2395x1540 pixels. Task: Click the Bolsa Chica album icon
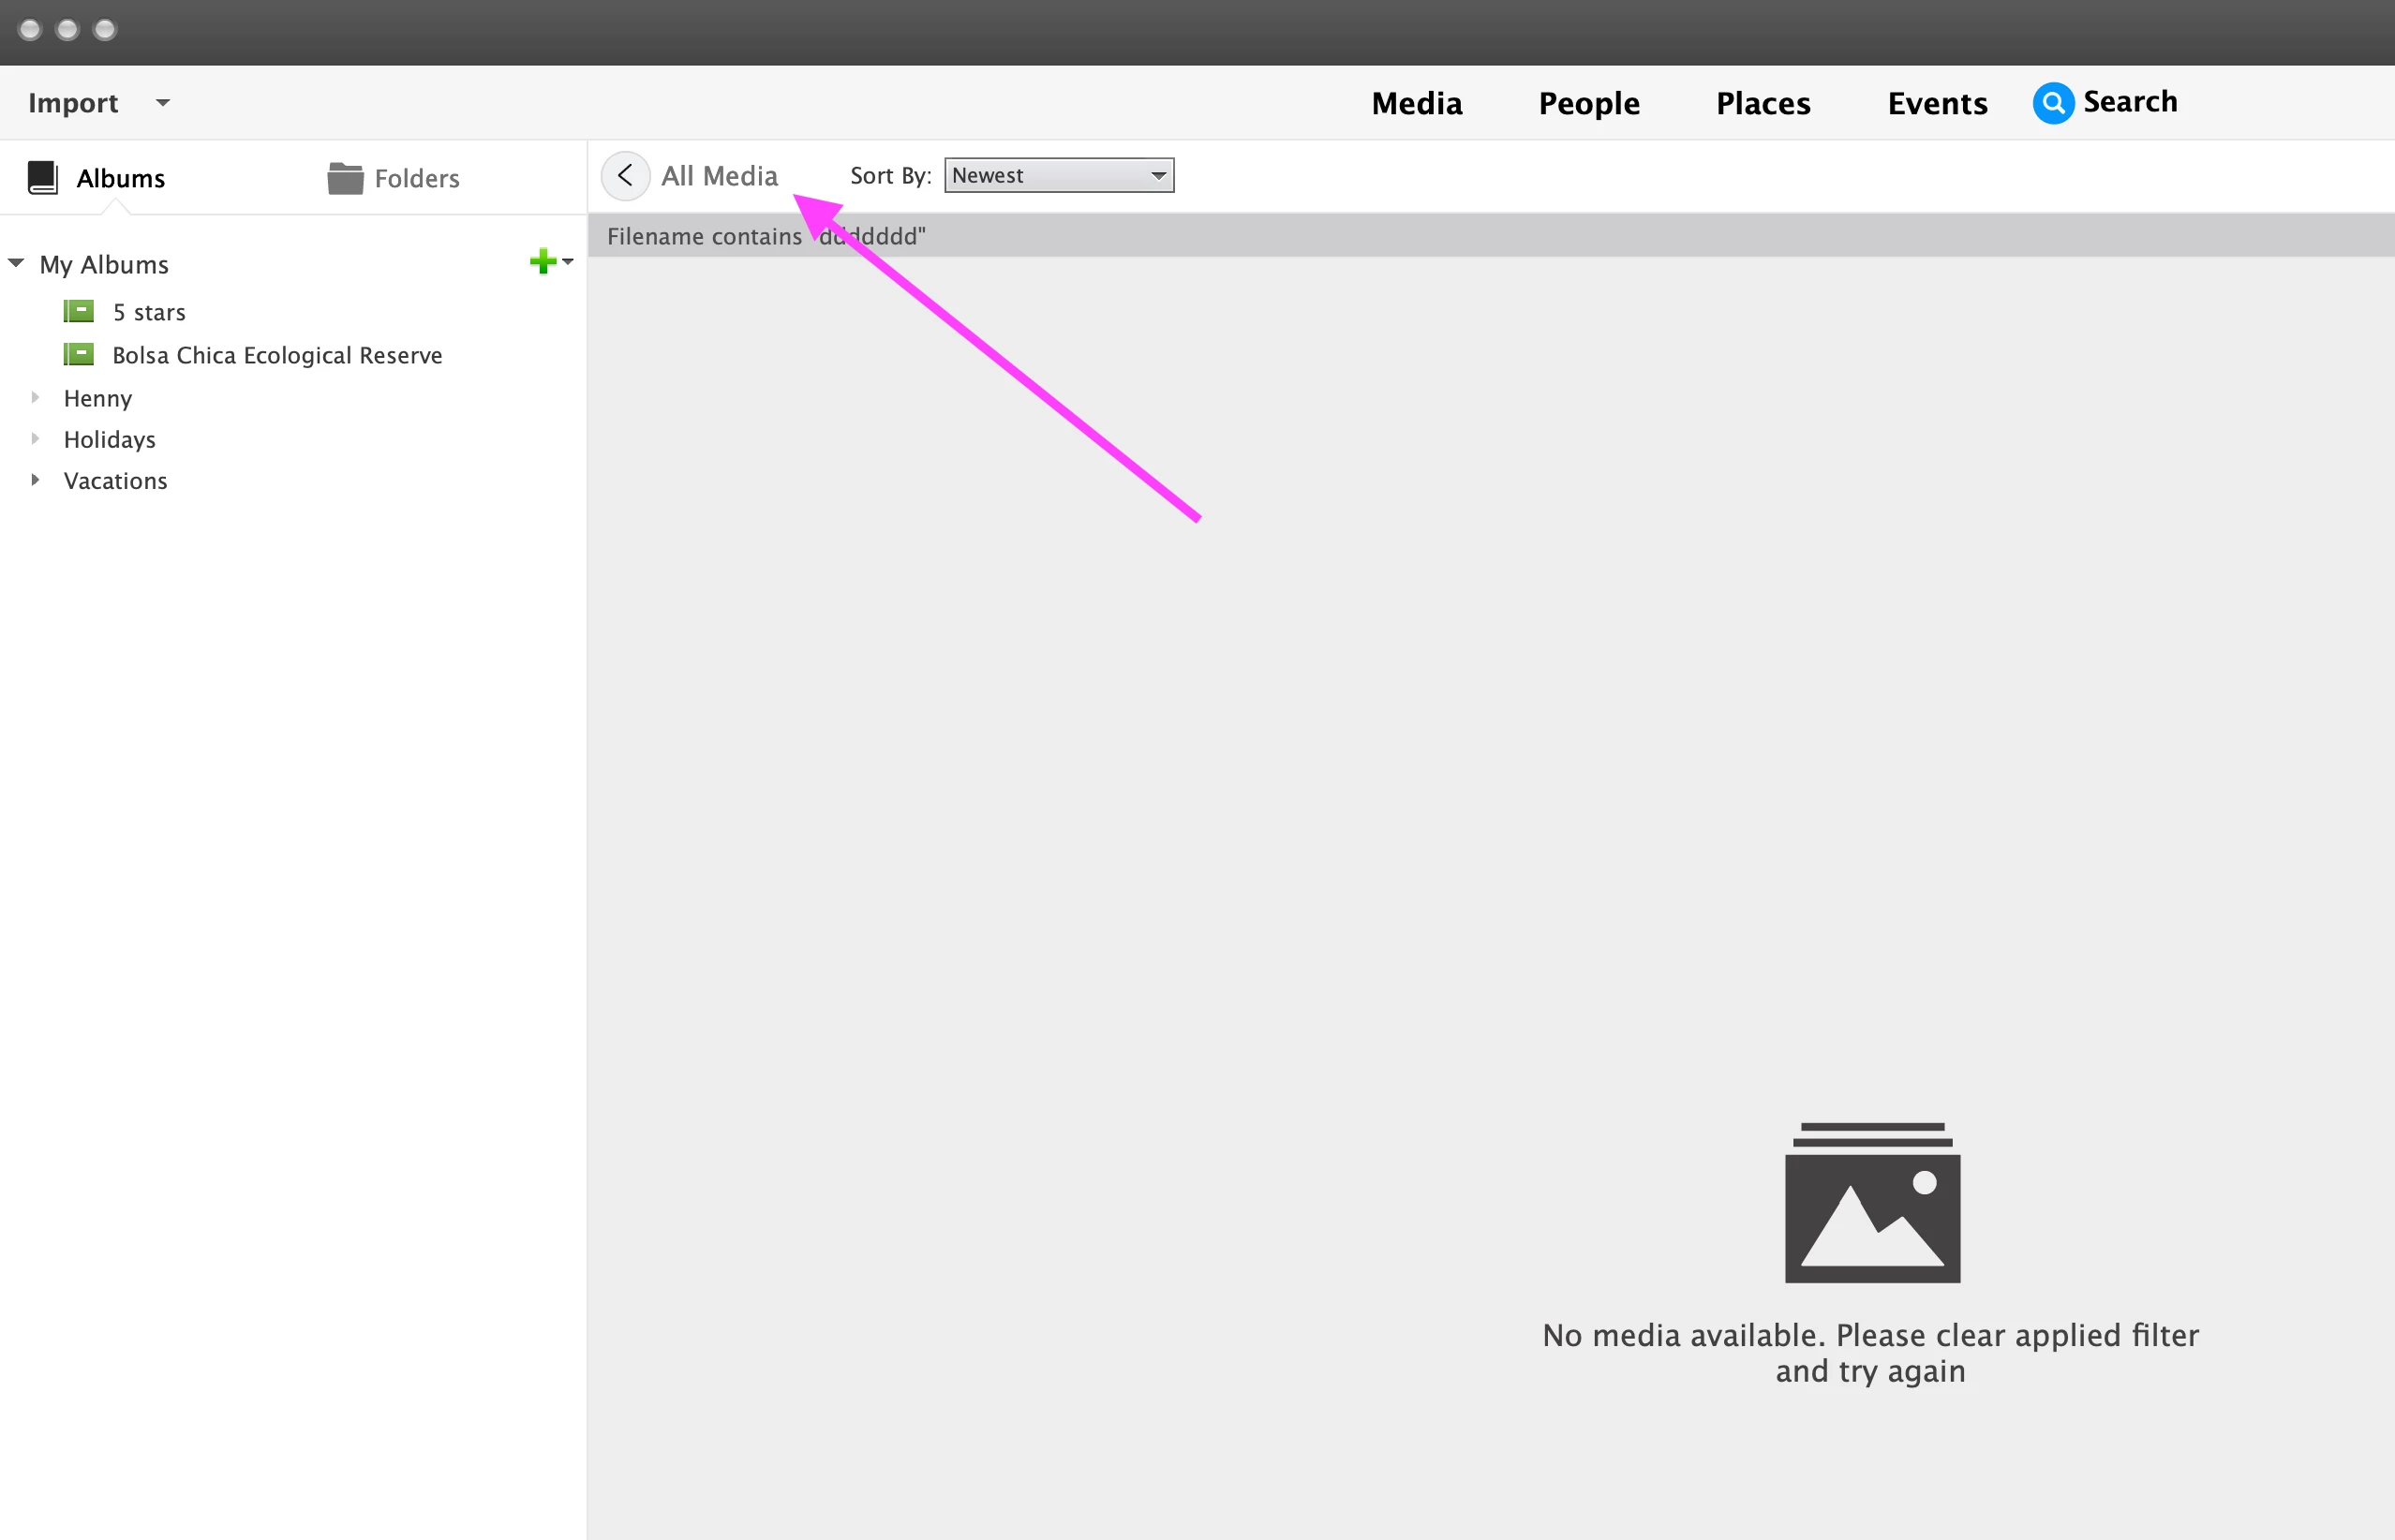pos(79,355)
